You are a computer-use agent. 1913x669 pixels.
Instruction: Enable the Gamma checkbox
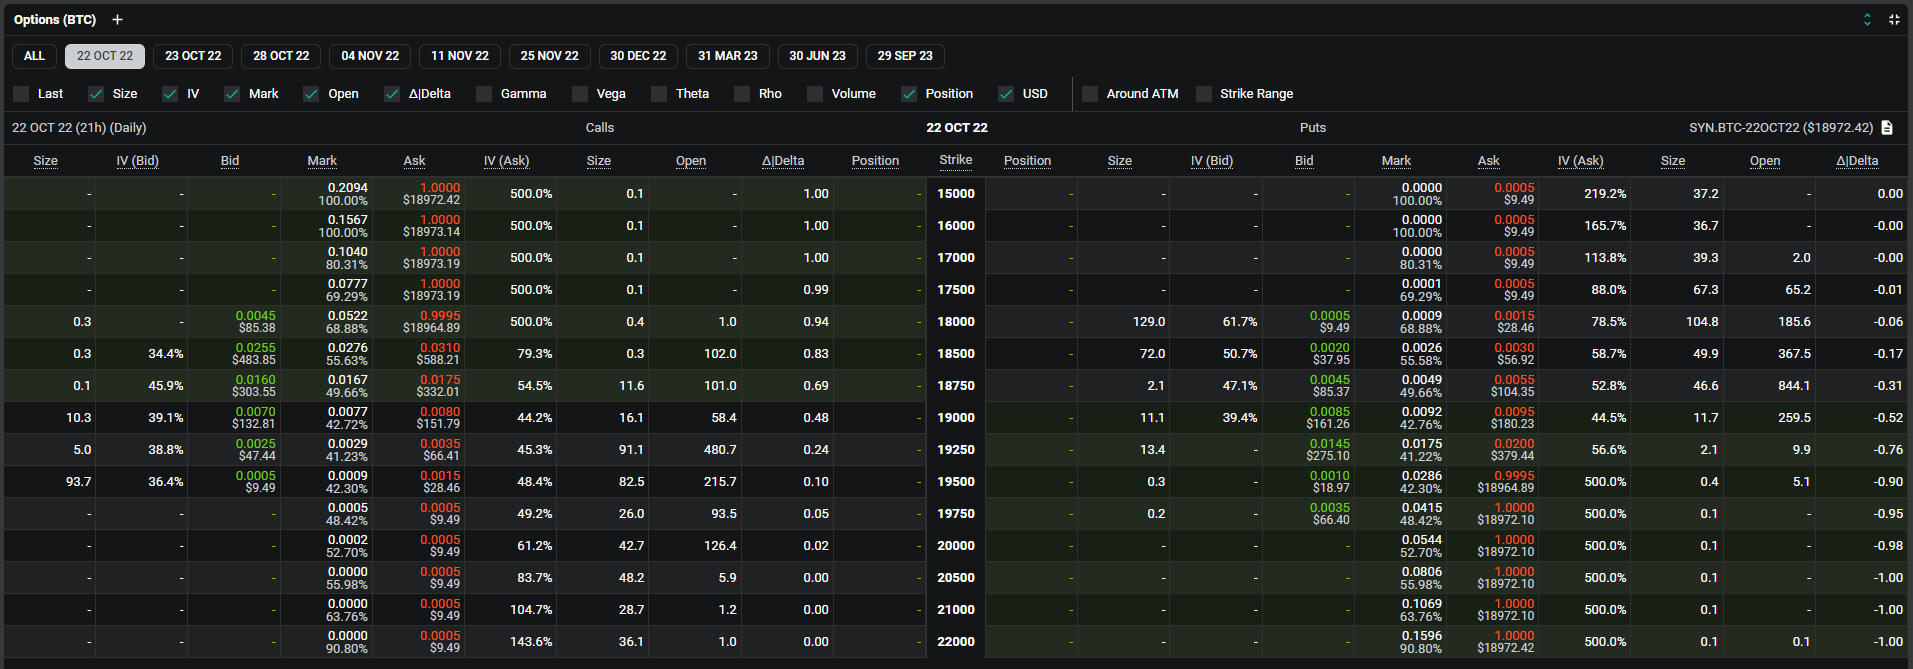485,94
